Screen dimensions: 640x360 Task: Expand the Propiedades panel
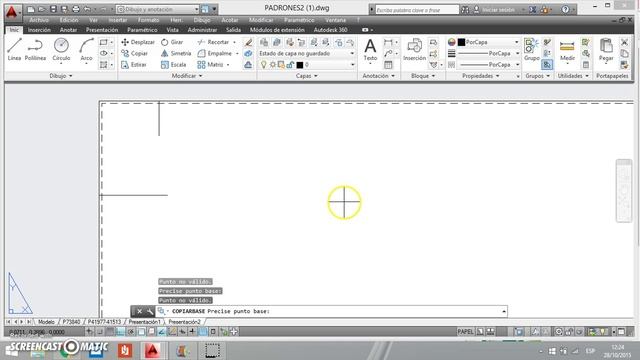[x=481, y=76]
